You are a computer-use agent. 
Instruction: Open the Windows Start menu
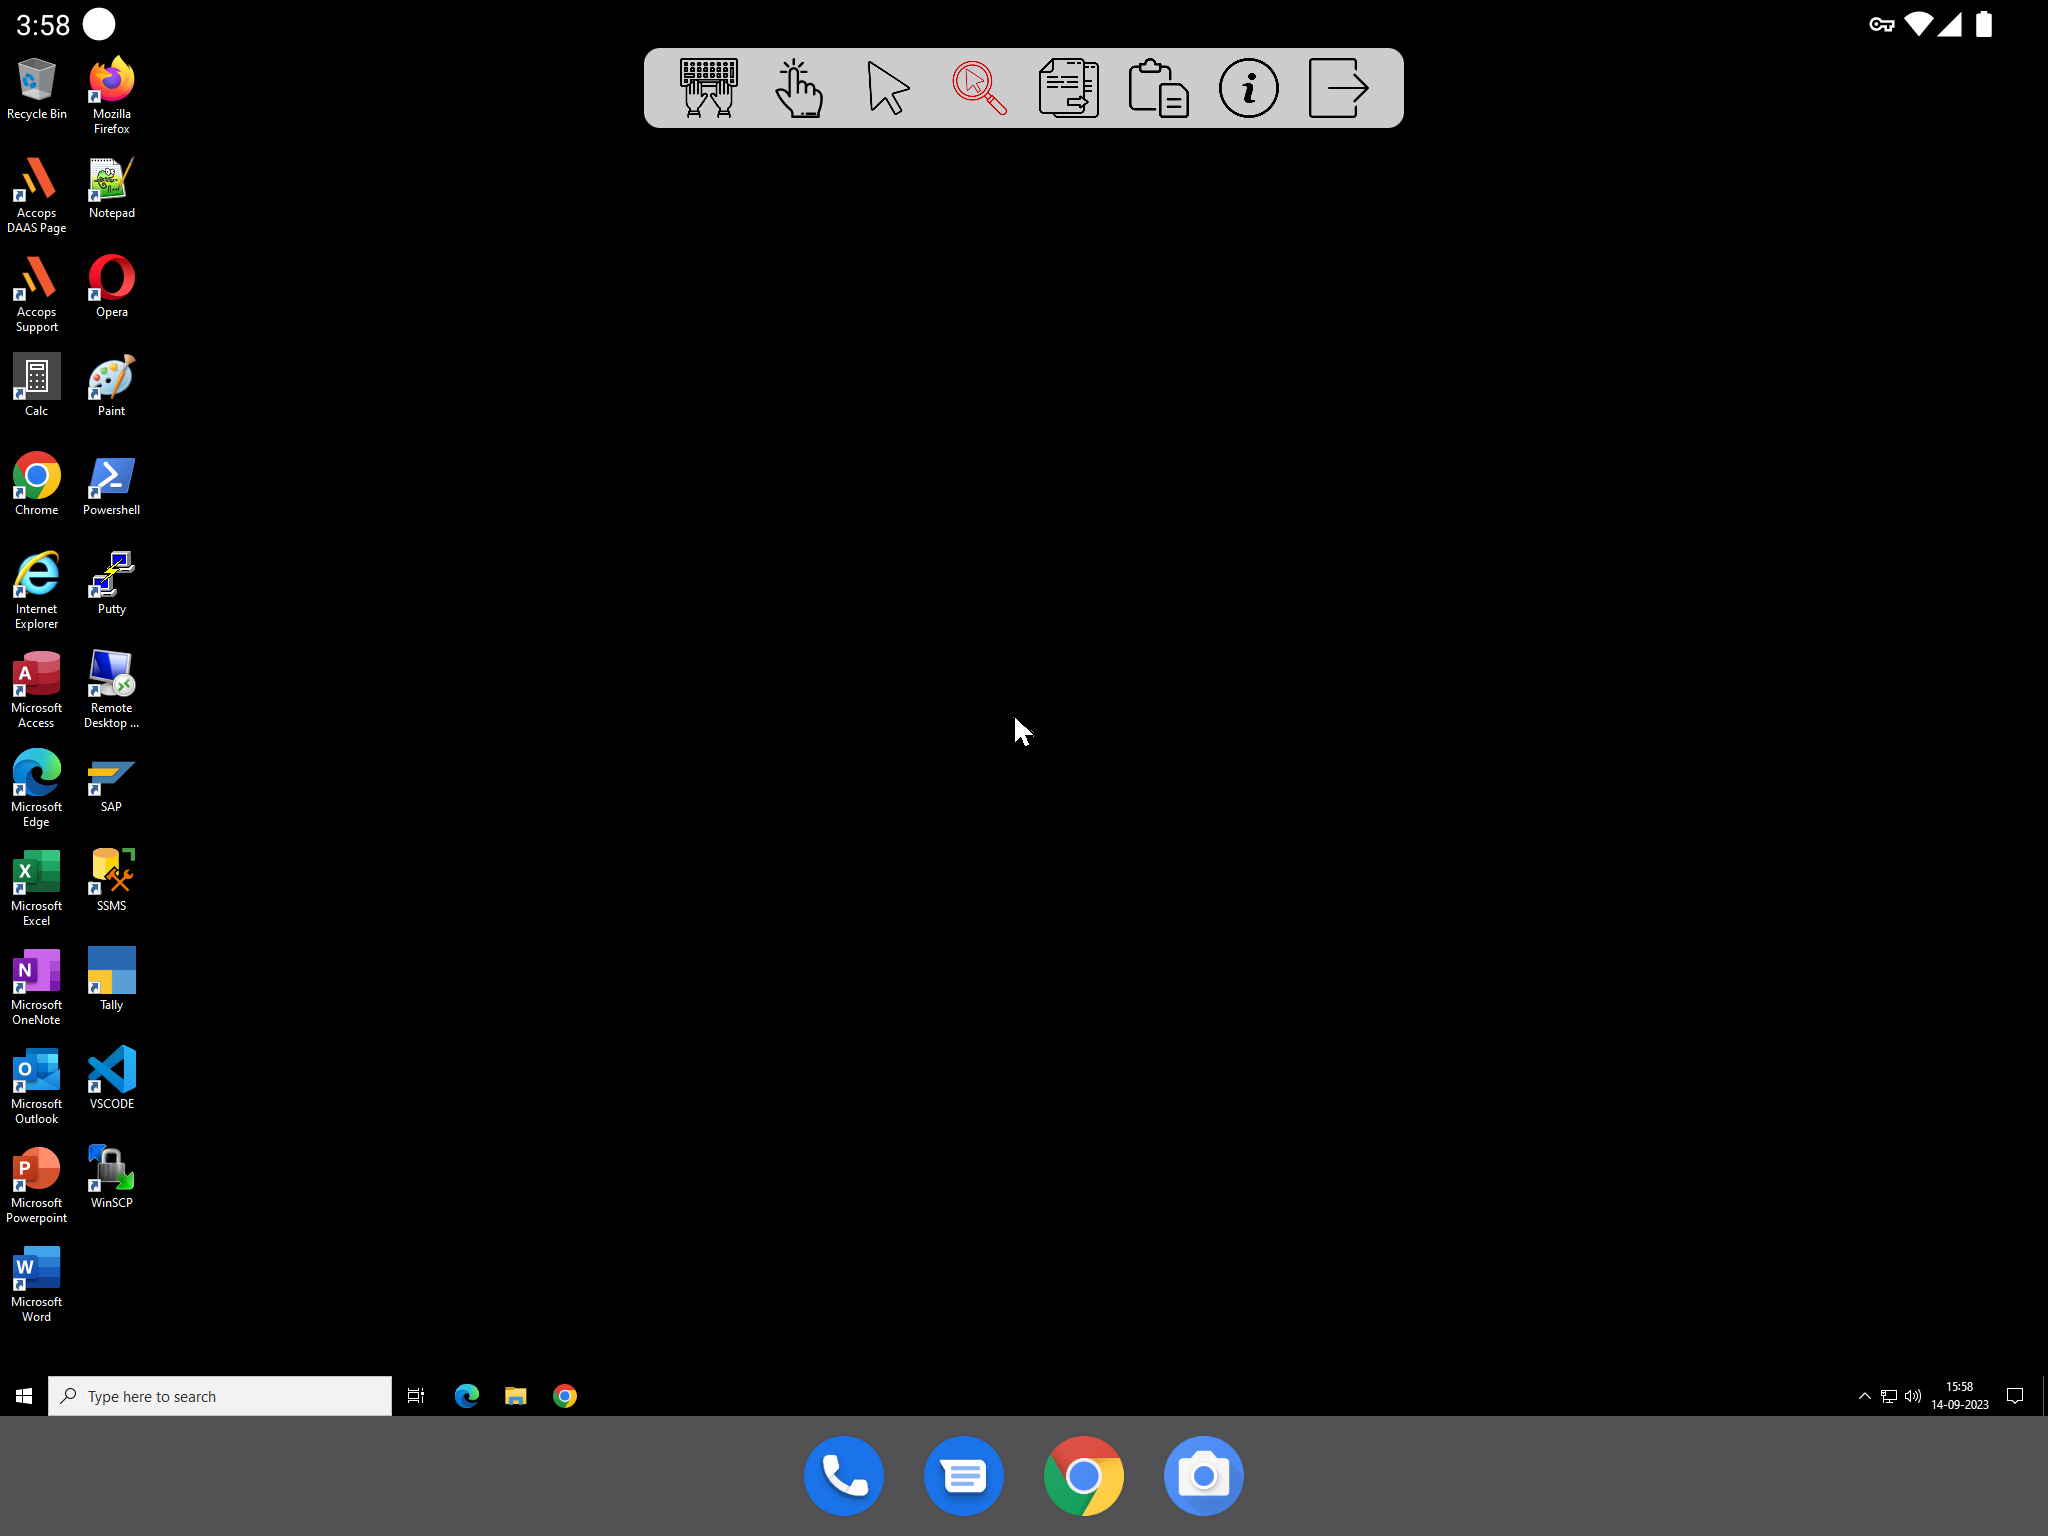click(24, 1396)
